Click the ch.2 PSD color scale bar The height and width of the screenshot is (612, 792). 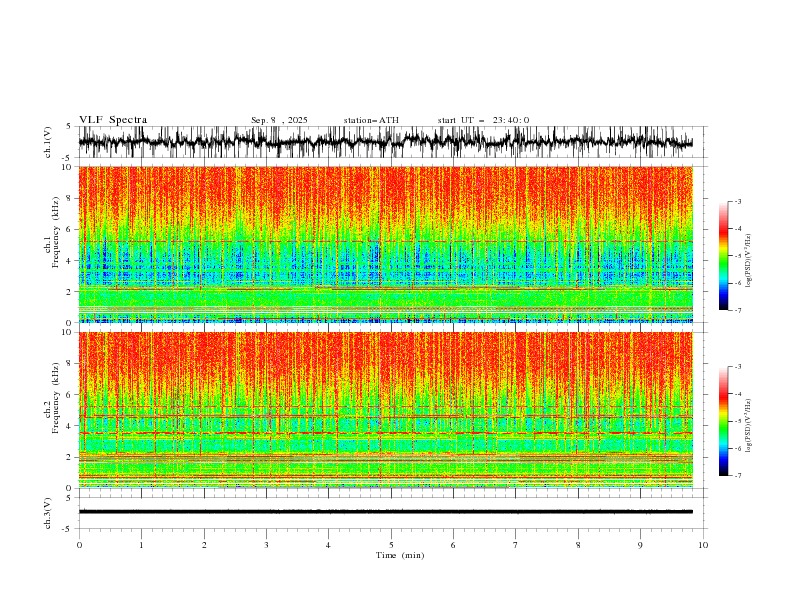[x=723, y=421]
